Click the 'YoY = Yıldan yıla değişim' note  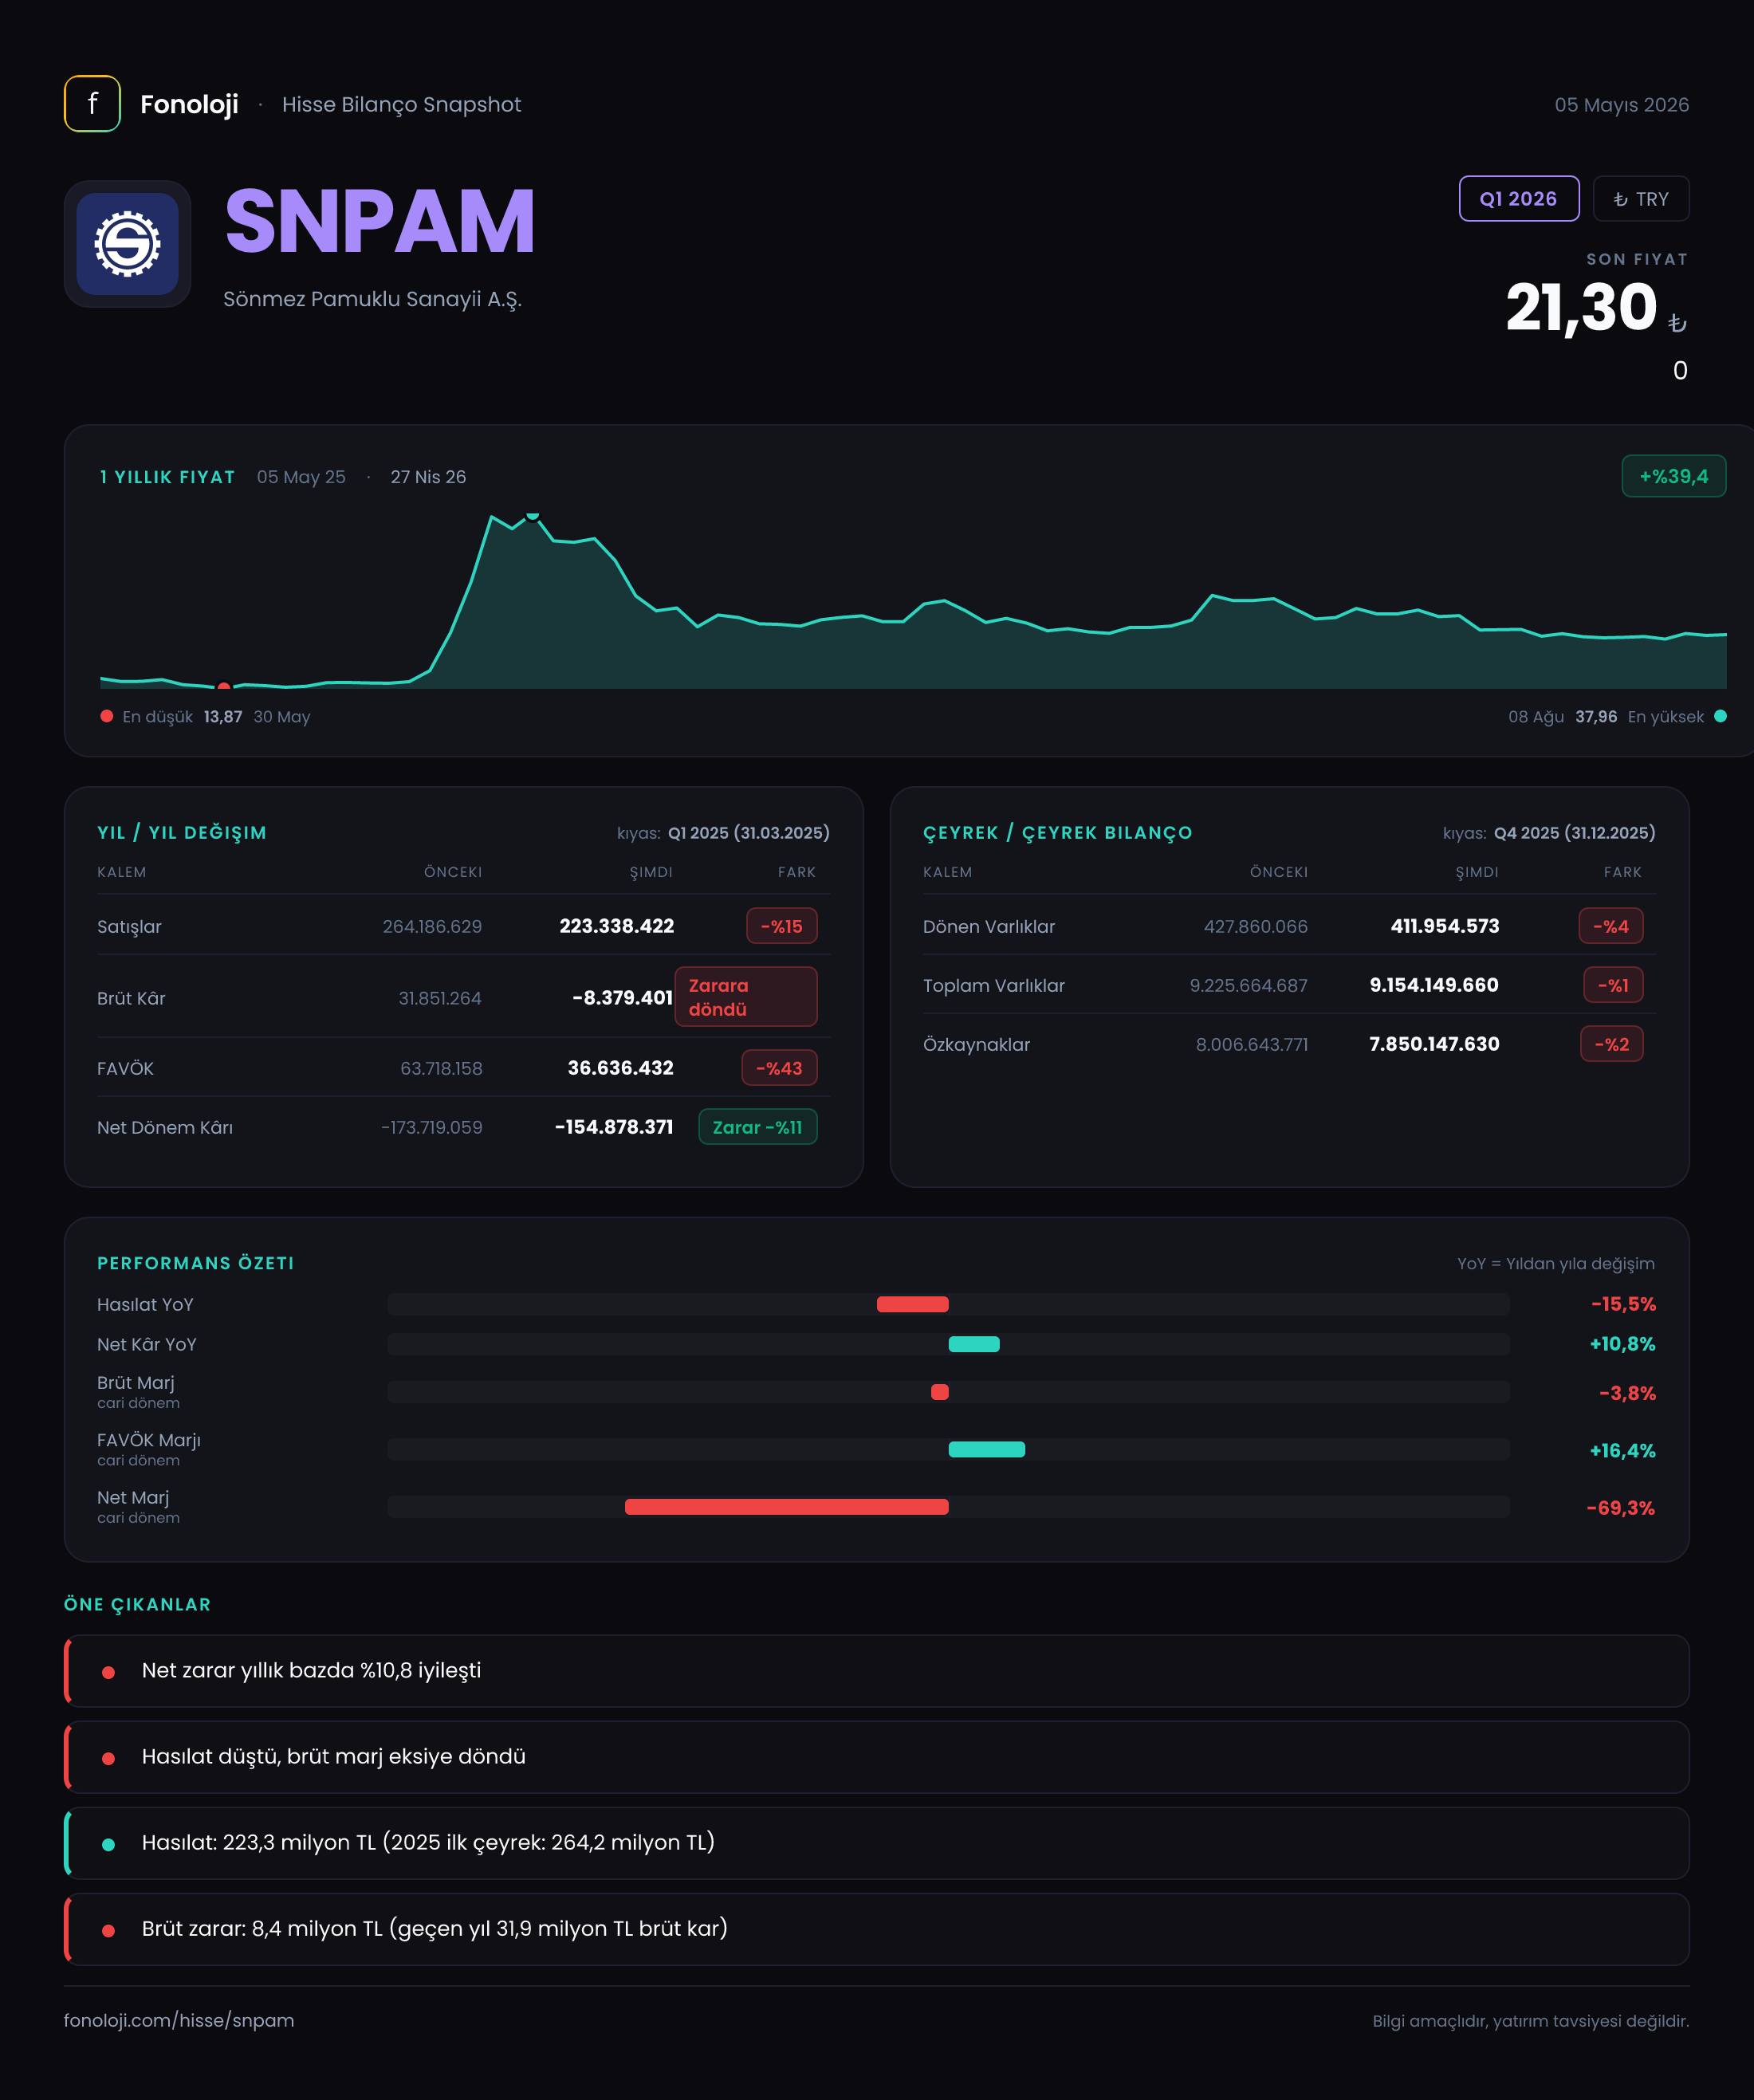[1556, 1264]
